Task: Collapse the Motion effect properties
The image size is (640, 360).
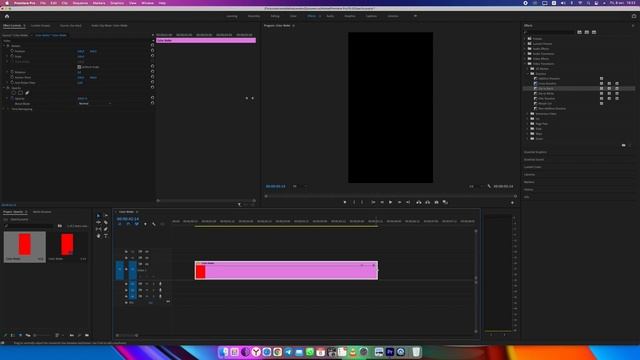Action: [4, 46]
